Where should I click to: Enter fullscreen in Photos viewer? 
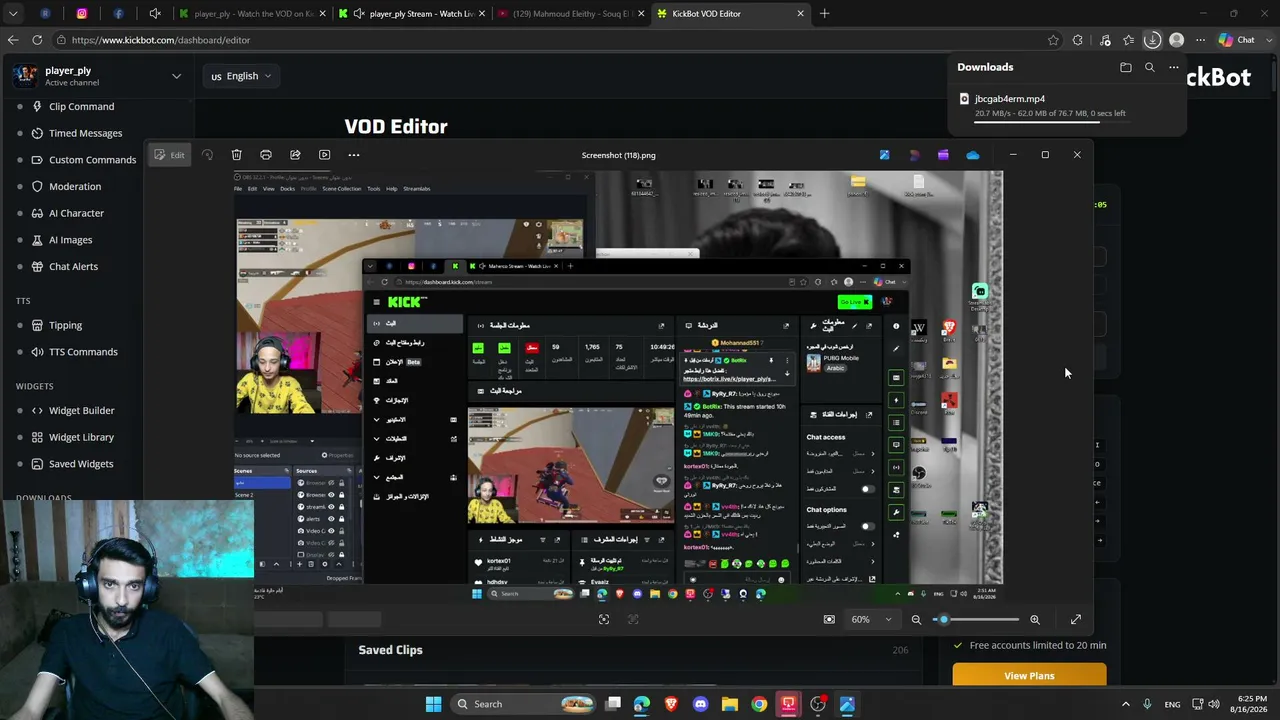pyautogui.click(x=1076, y=620)
